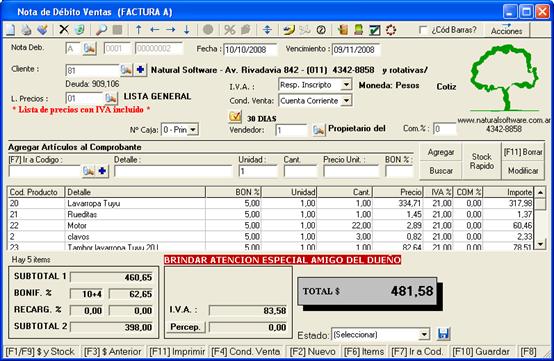Open the Cond. Venta Cuenta Corriente dropdown
Screen dimensions: 554x361
pyautogui.click(x=347, y=101)
